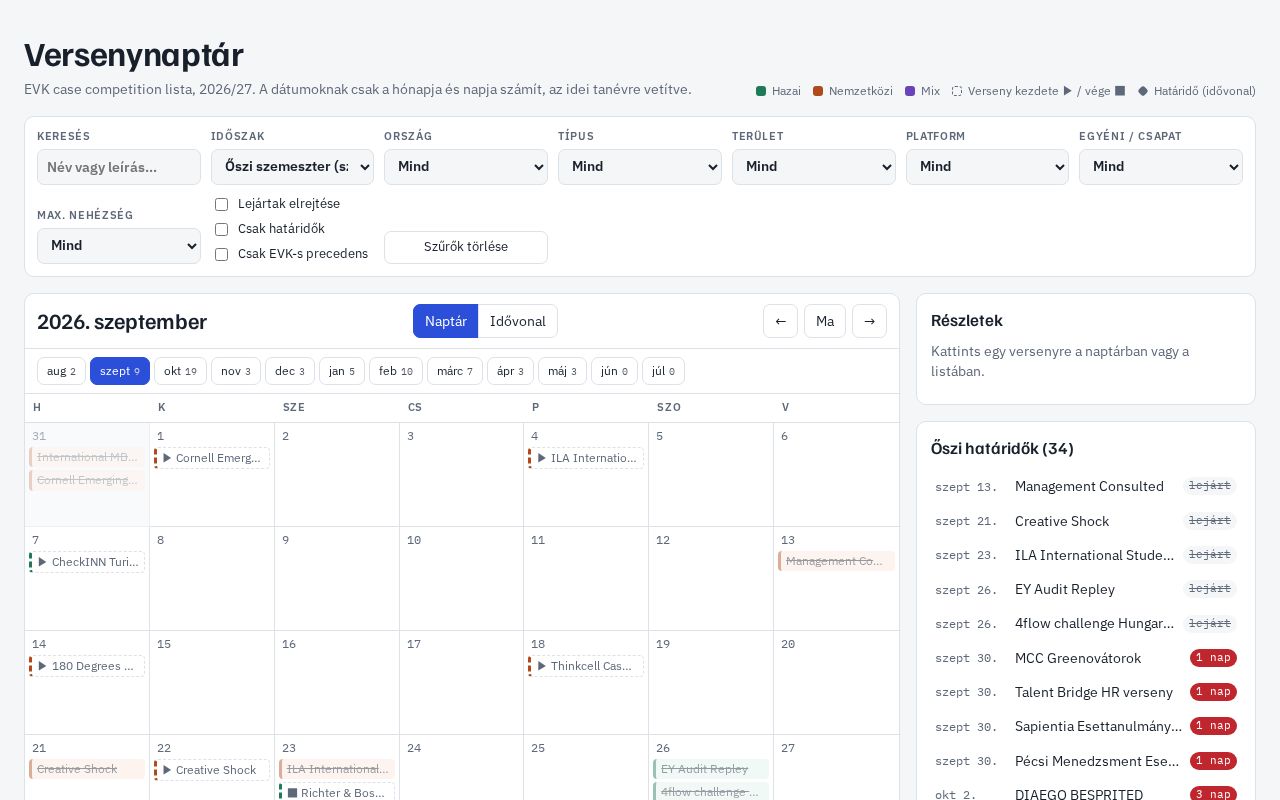Enable the Lejártak elrejtése checkbox
The height and width of the screenshot is (800, 1280).
[x=222, y=204]
